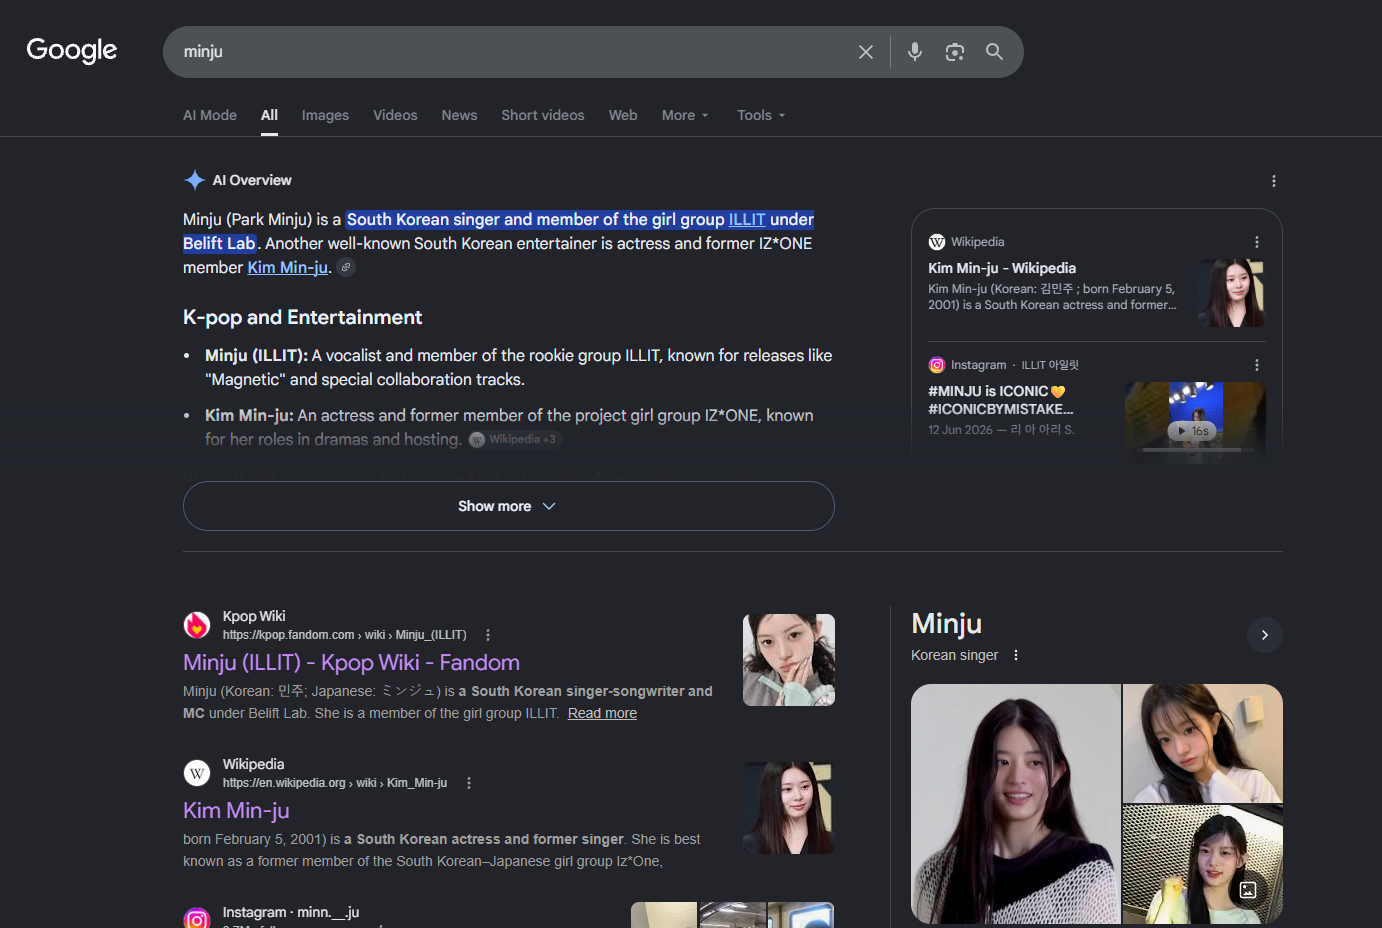Image resolution: width=1382 pixels, height=928 pixels.
Task: Open the Wikipedia Kim_Min-ju result three-dot menu
Action: point(469,783)
